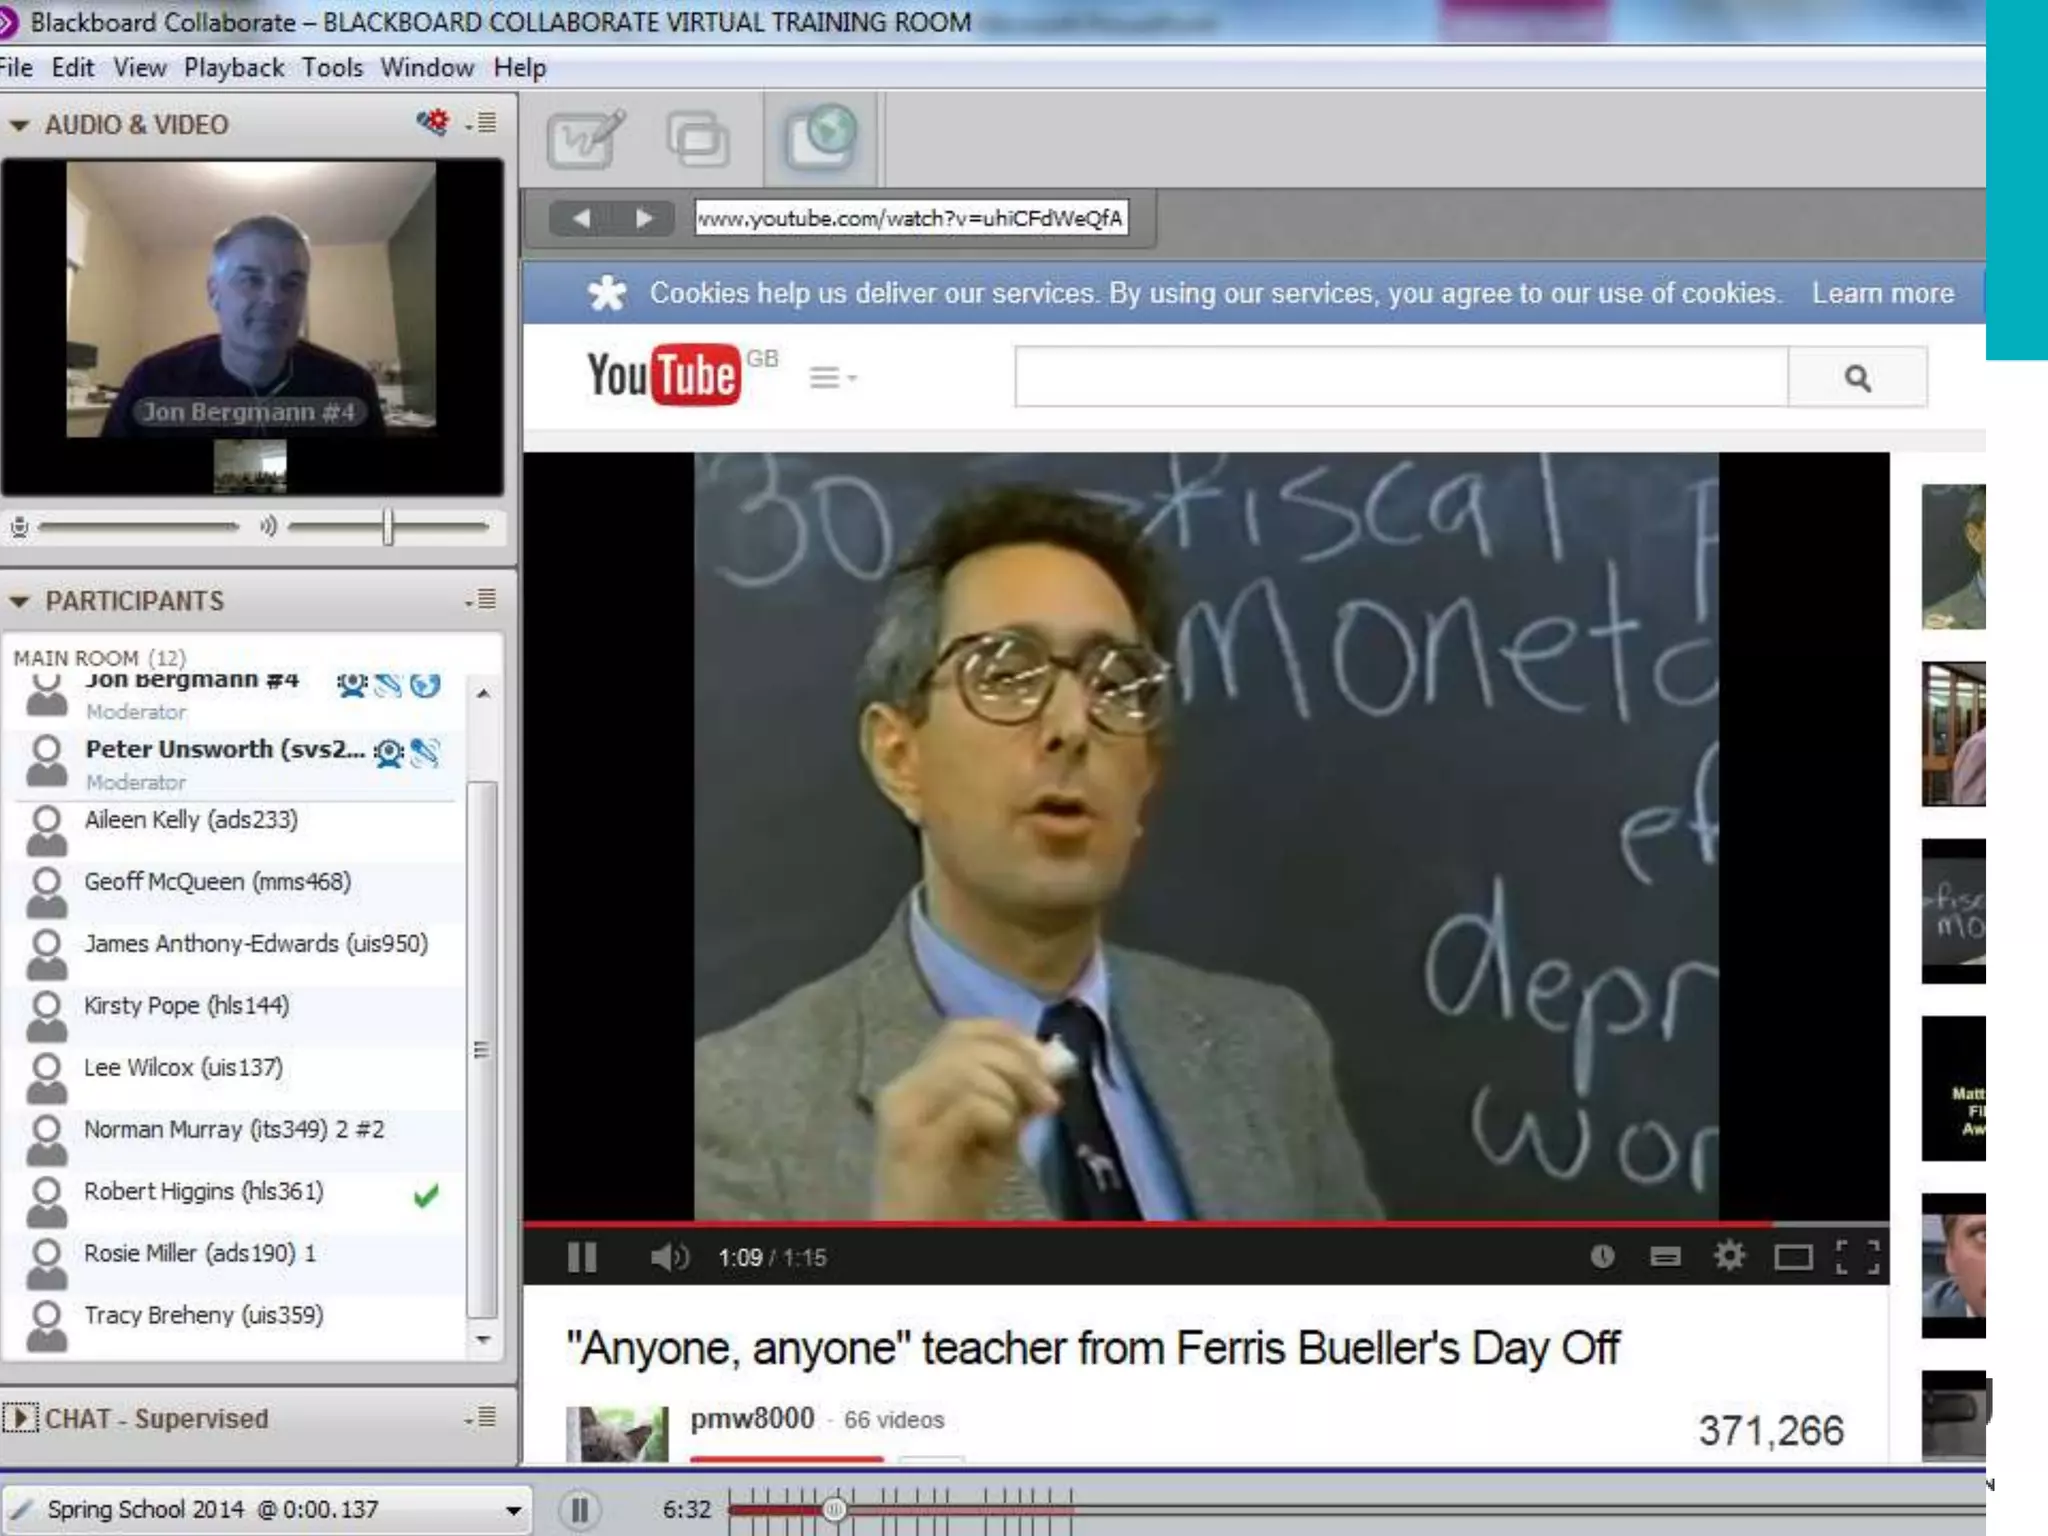Click the Learn more cookies link

pos(1882,293)
